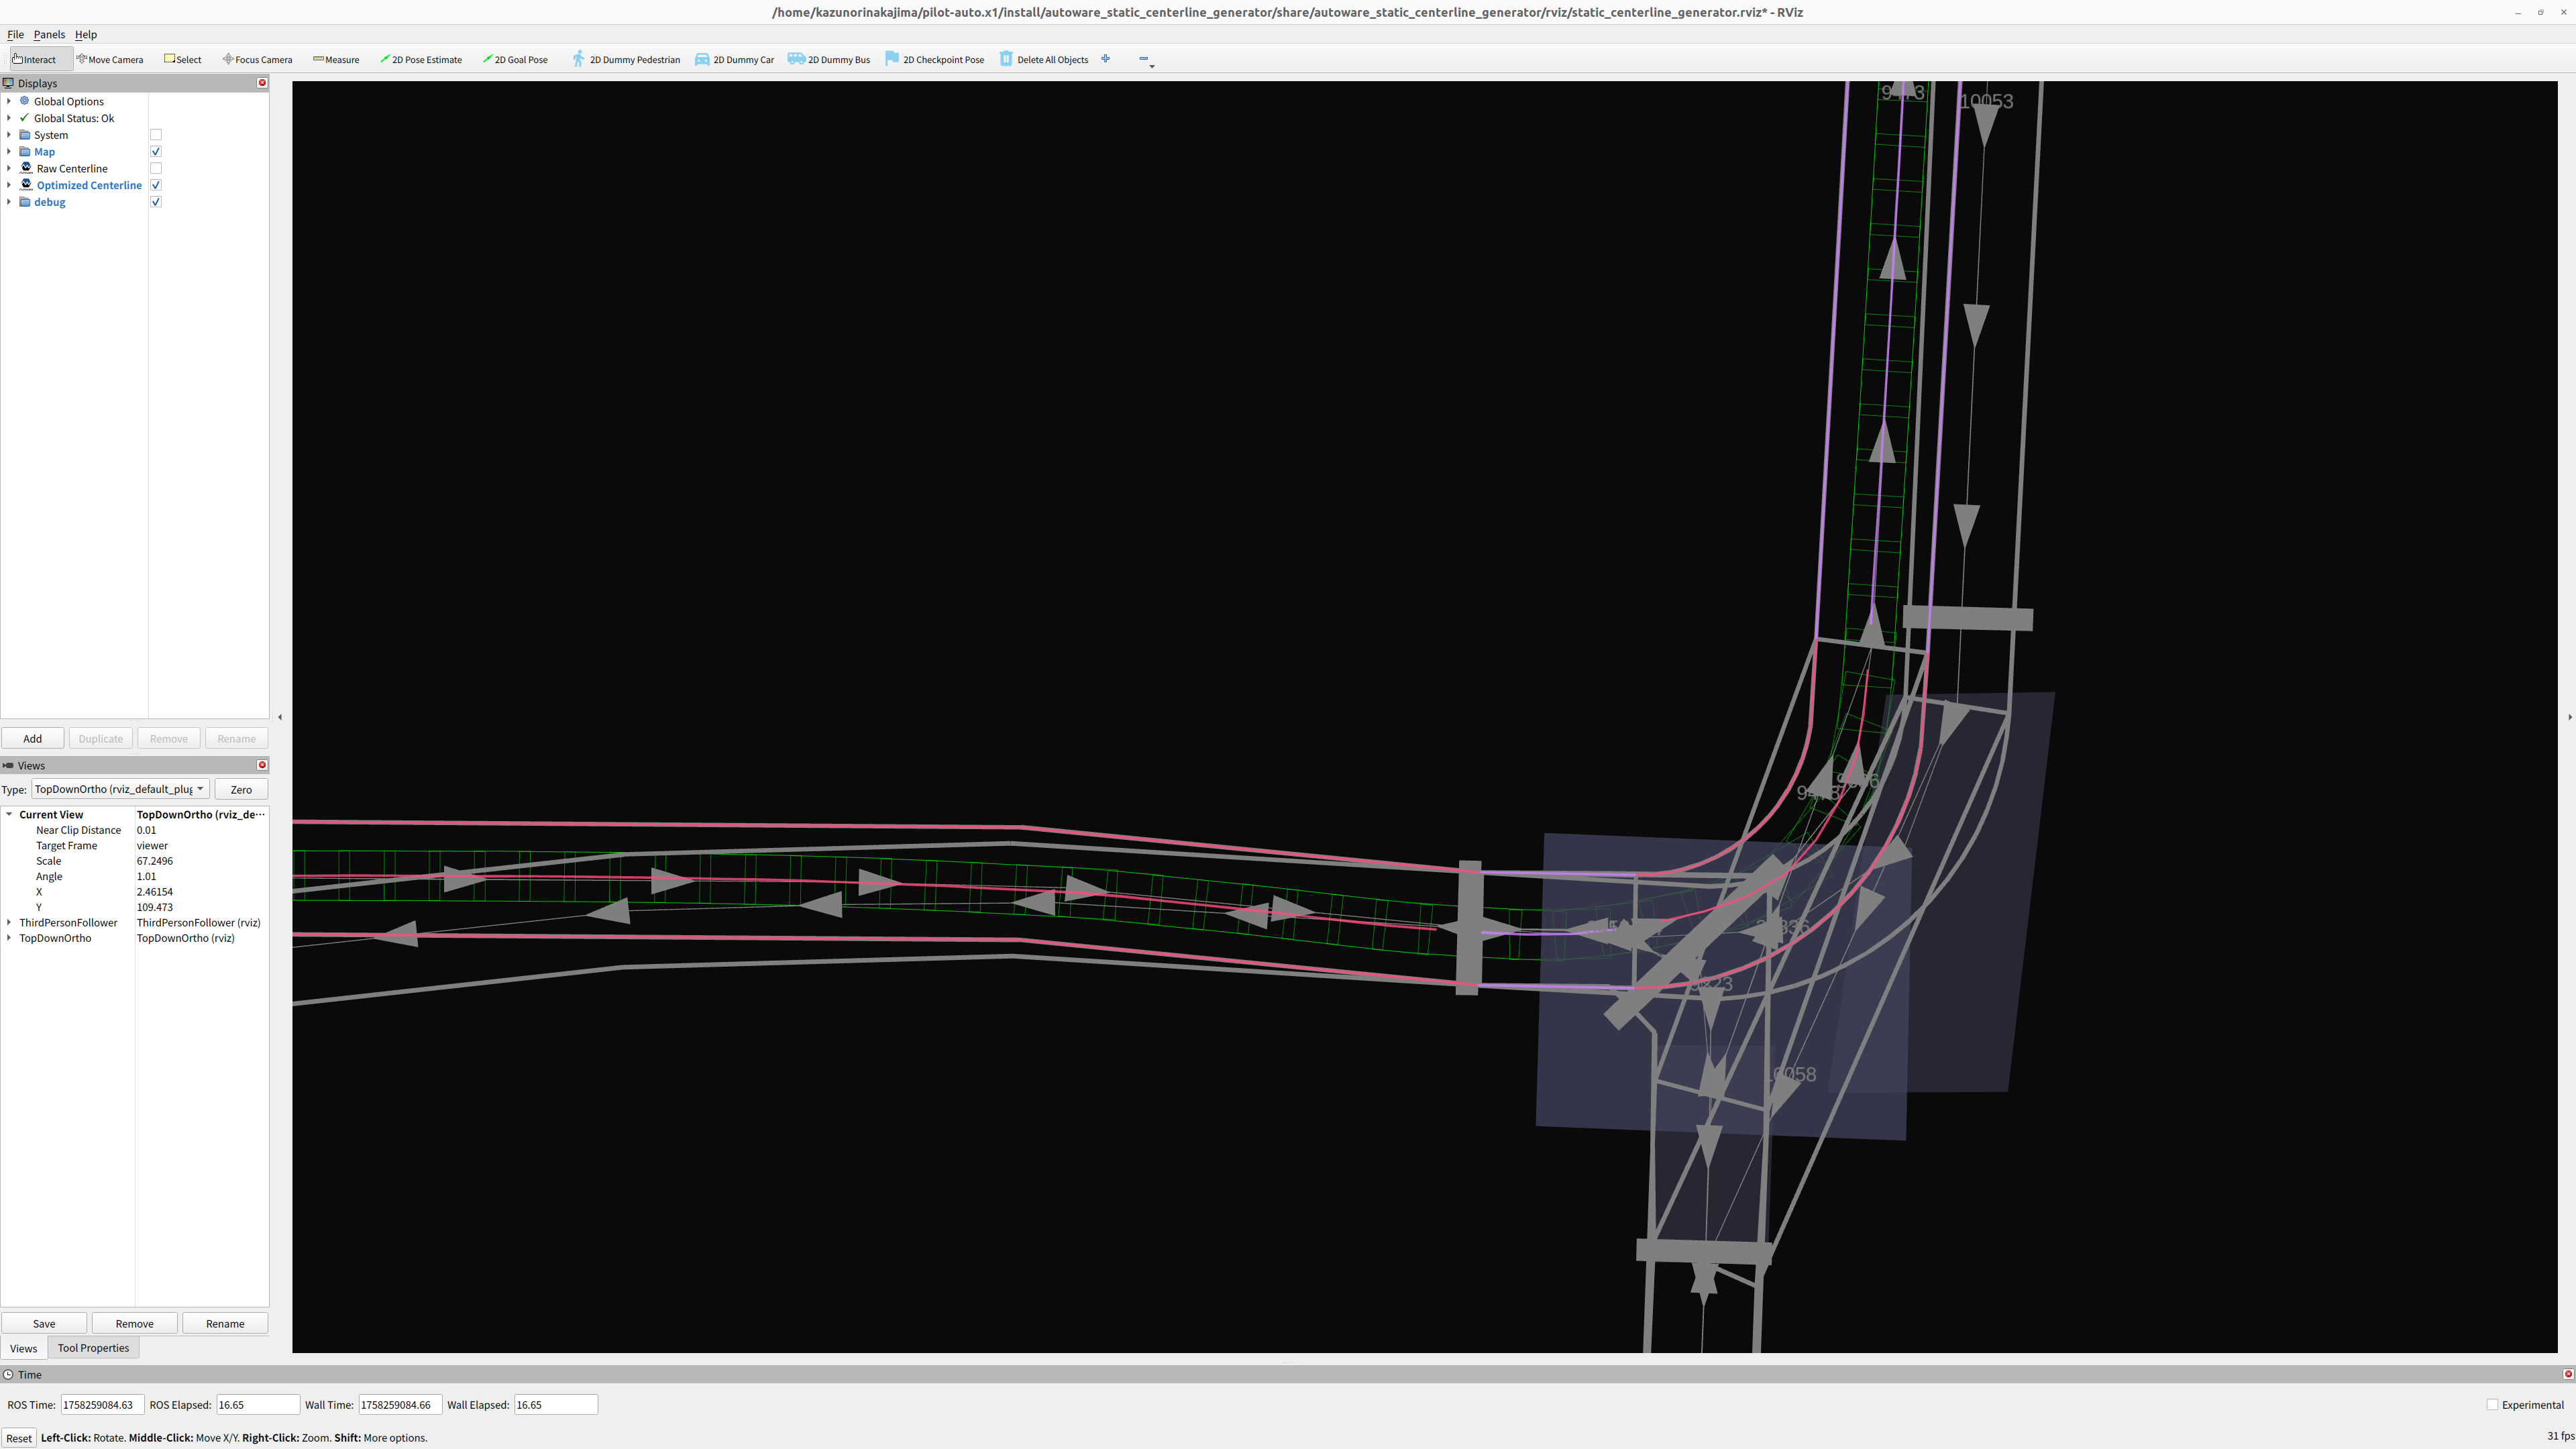This screenshot has height=1449, width=2576.
Task: Activate the 2D Checkpoint Pose flag tool
Action: tap(935, 59)
